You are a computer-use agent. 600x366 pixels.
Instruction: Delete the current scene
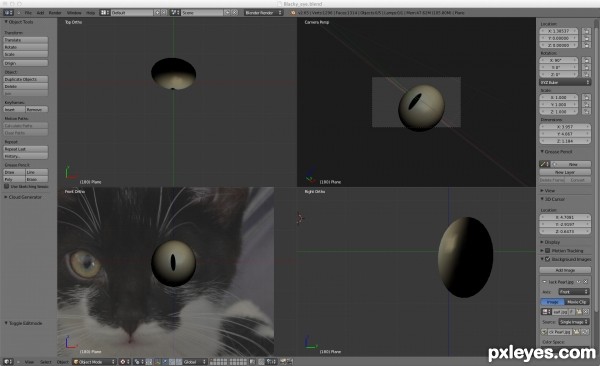click(x=235, y=13)
